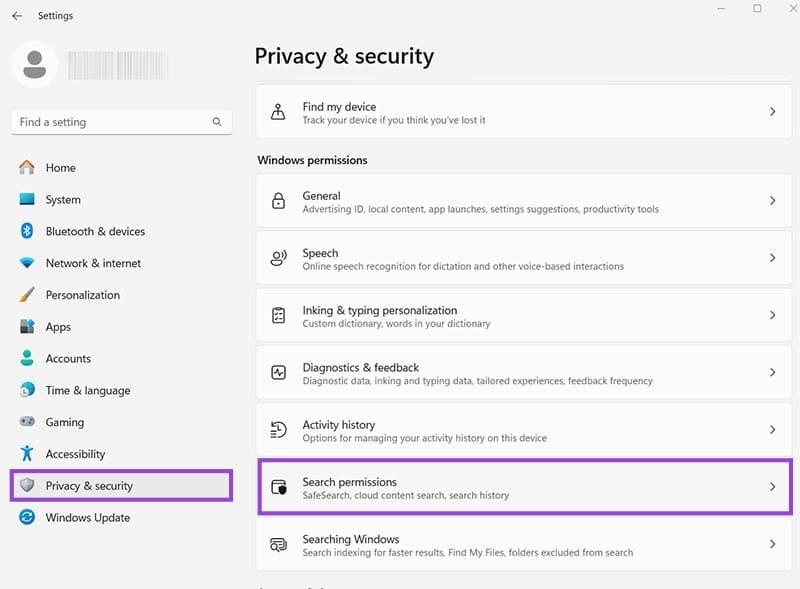Open the Searching Windows chevron
The height and width of the screenshot is (589, 800).
click(772, 544)
